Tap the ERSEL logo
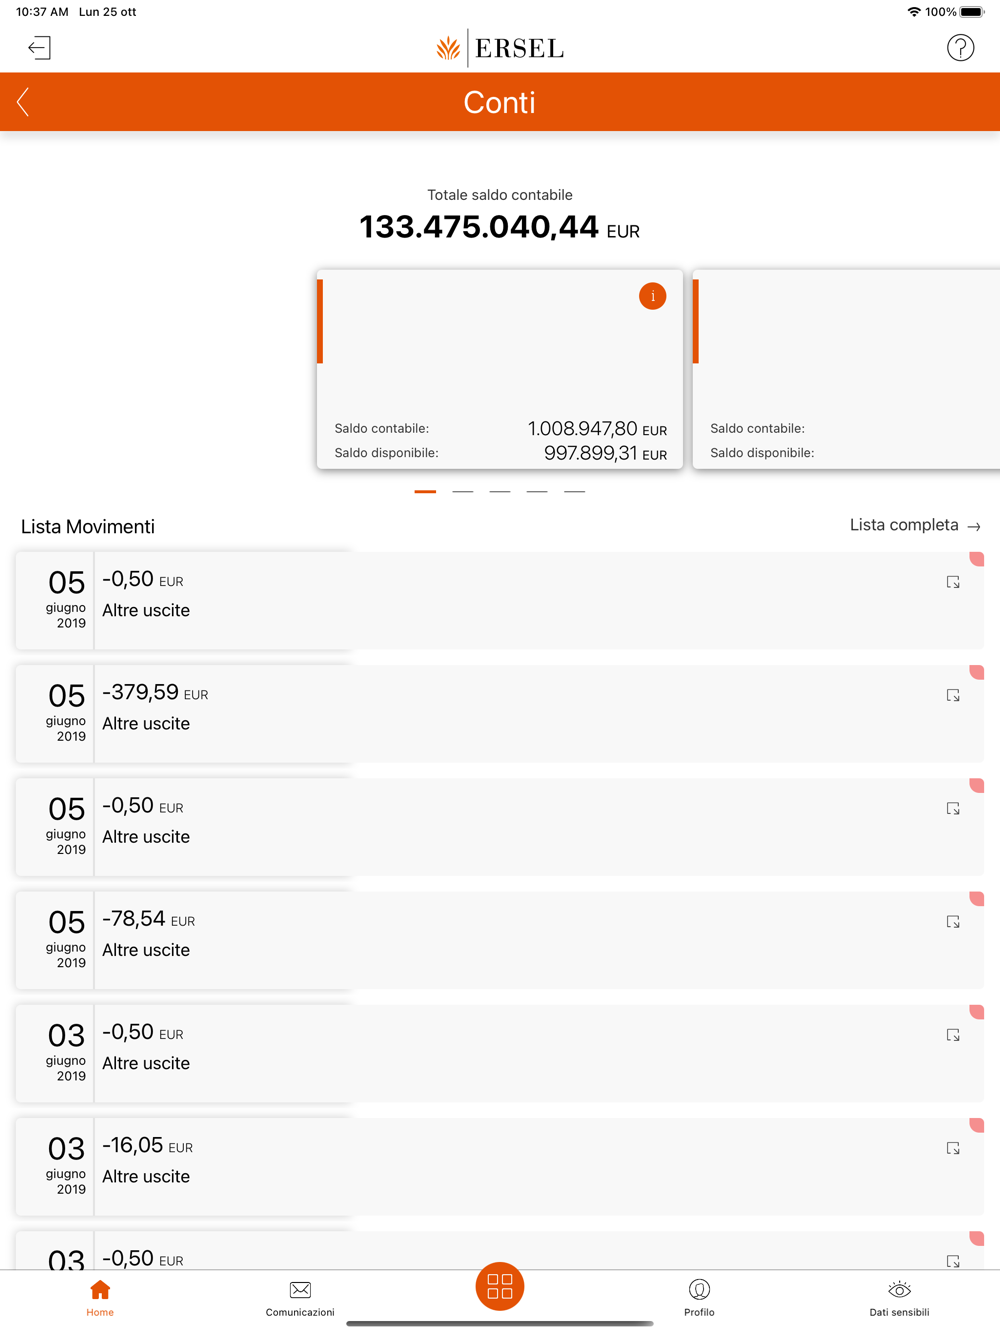The width and height of the screenshot is (1000, 1334). (500, 48)
